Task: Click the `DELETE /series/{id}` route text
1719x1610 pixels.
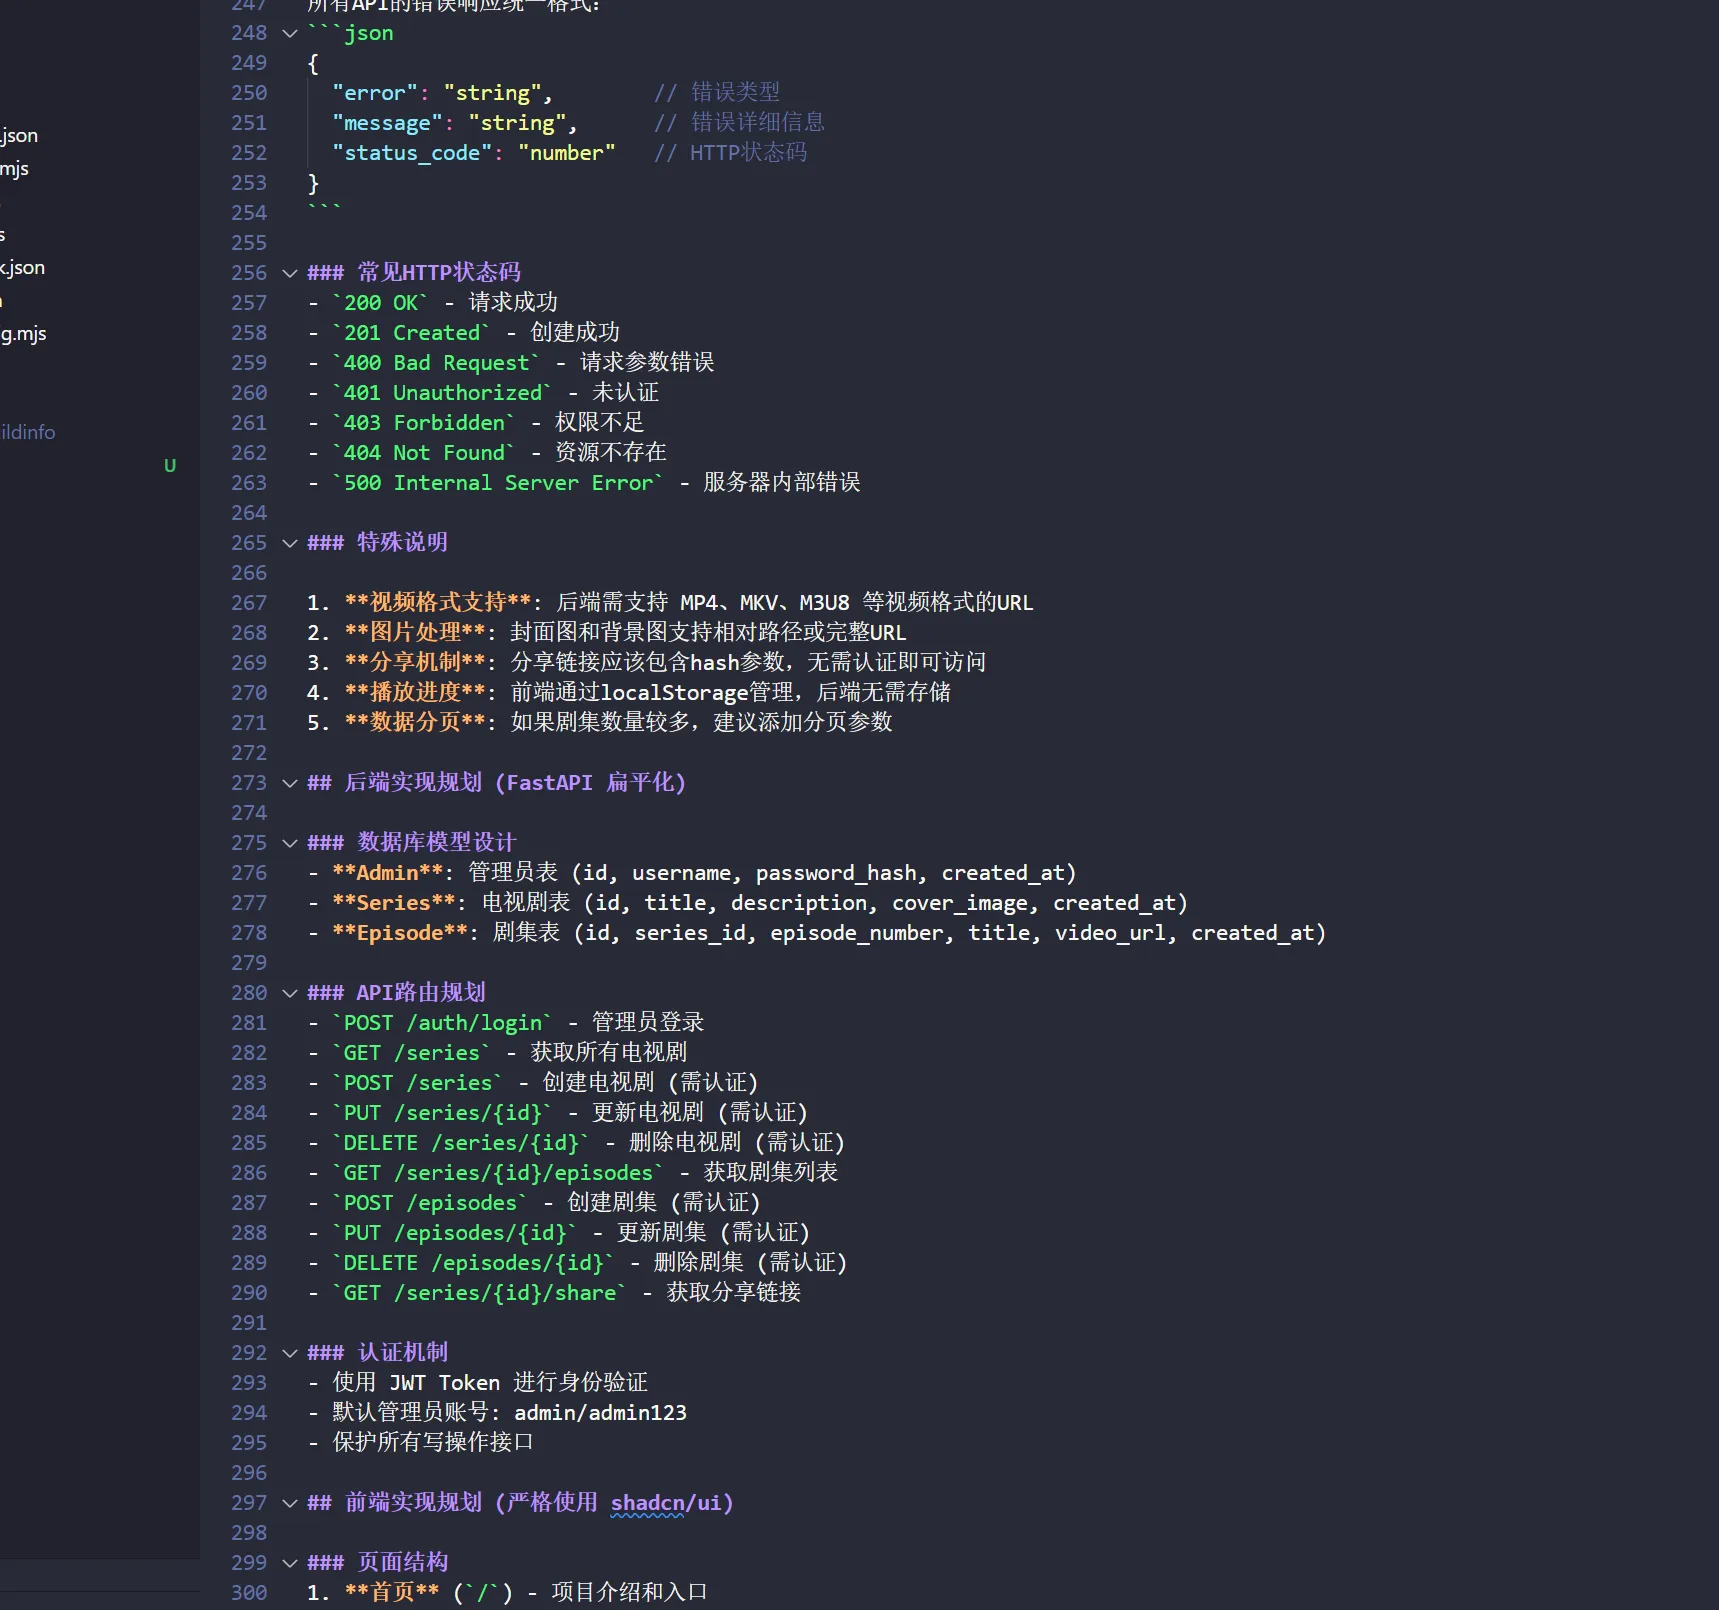Action: (461, 1143)
